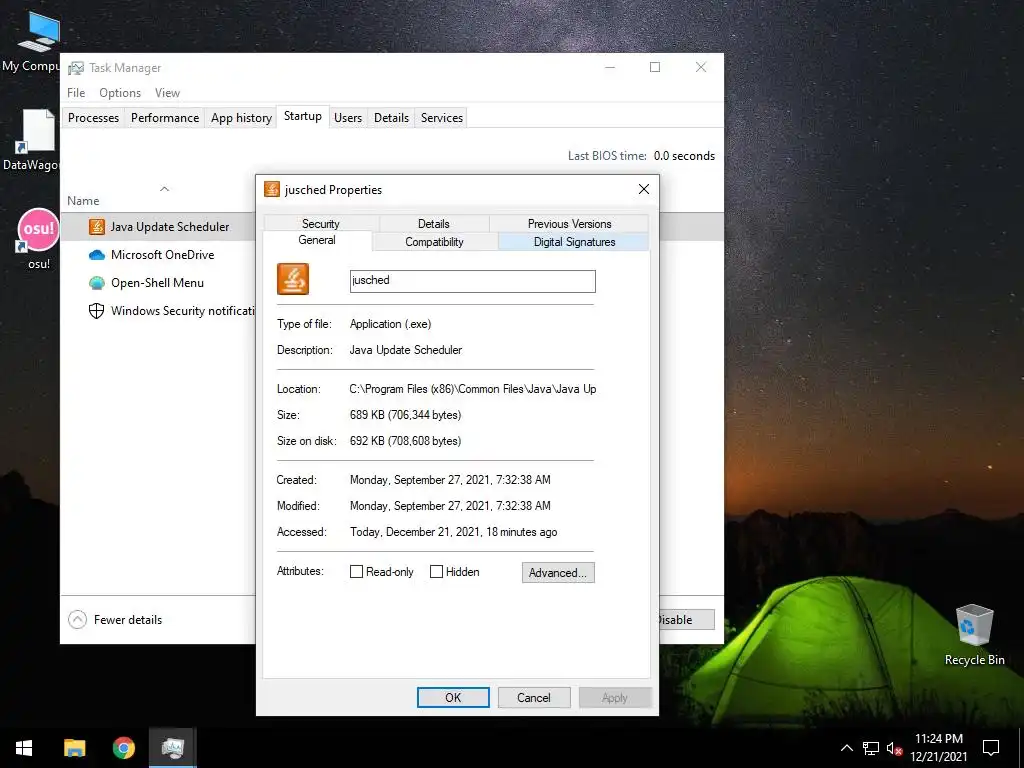The height and width of the screenshot is (768, 1024).
Task: Click the sort arrow above the Name column
Action: coord(165,189)
